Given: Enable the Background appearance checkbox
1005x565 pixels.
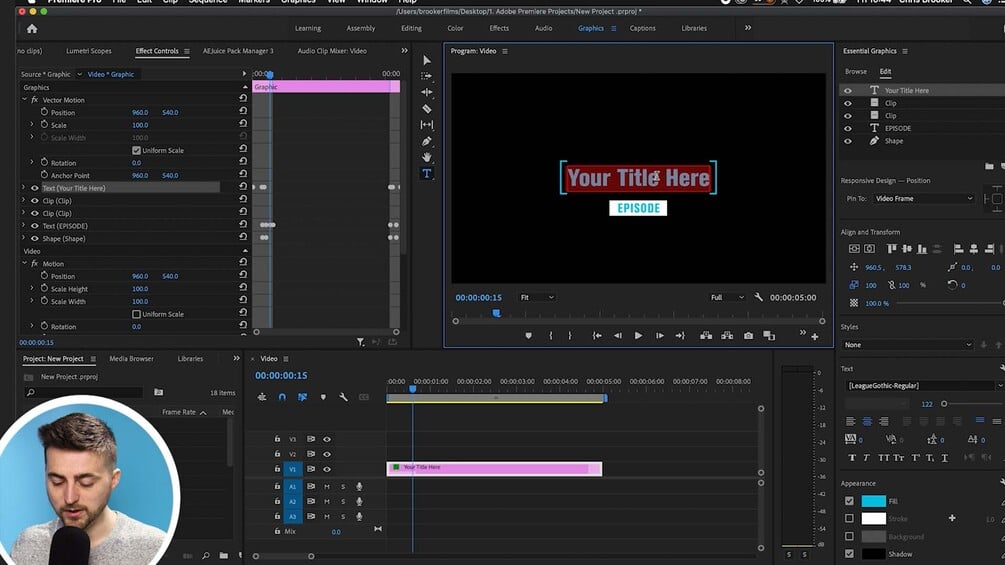Looking at the screenshot, I should point(849,536).
